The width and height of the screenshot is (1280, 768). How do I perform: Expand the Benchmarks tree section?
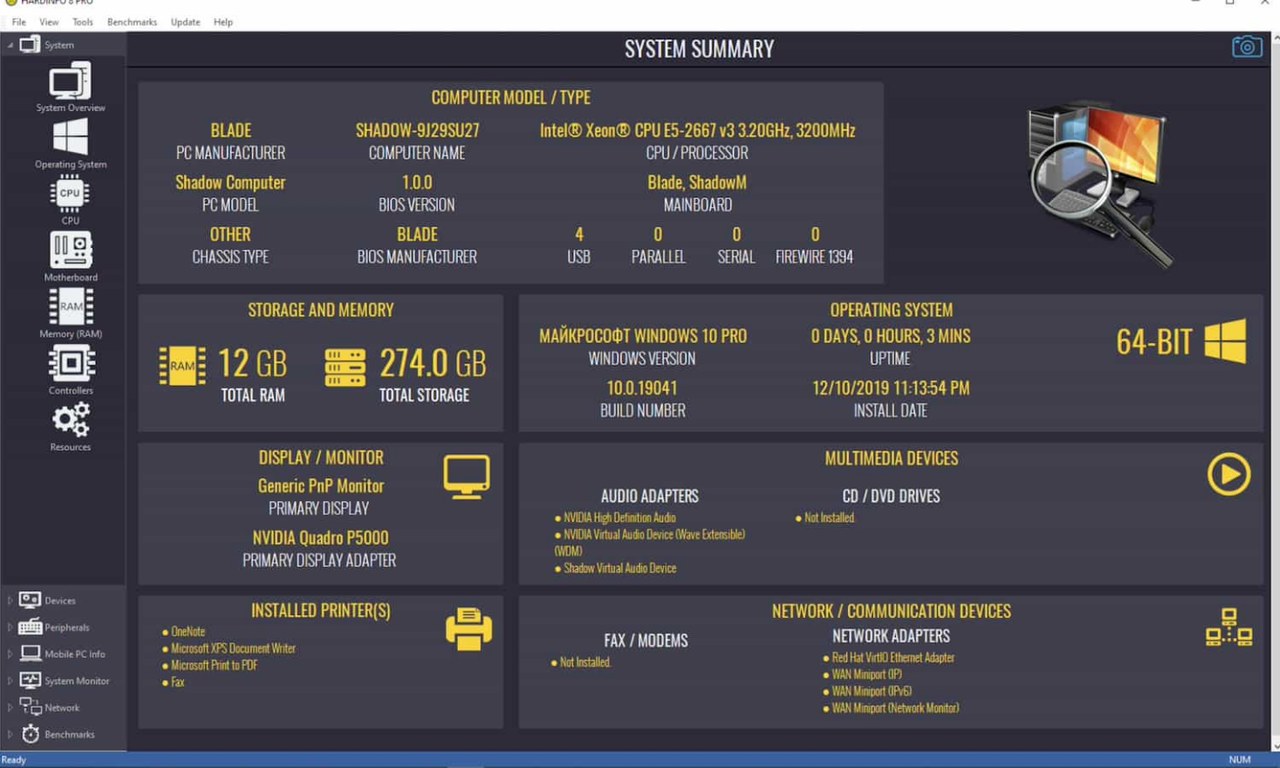10,735
